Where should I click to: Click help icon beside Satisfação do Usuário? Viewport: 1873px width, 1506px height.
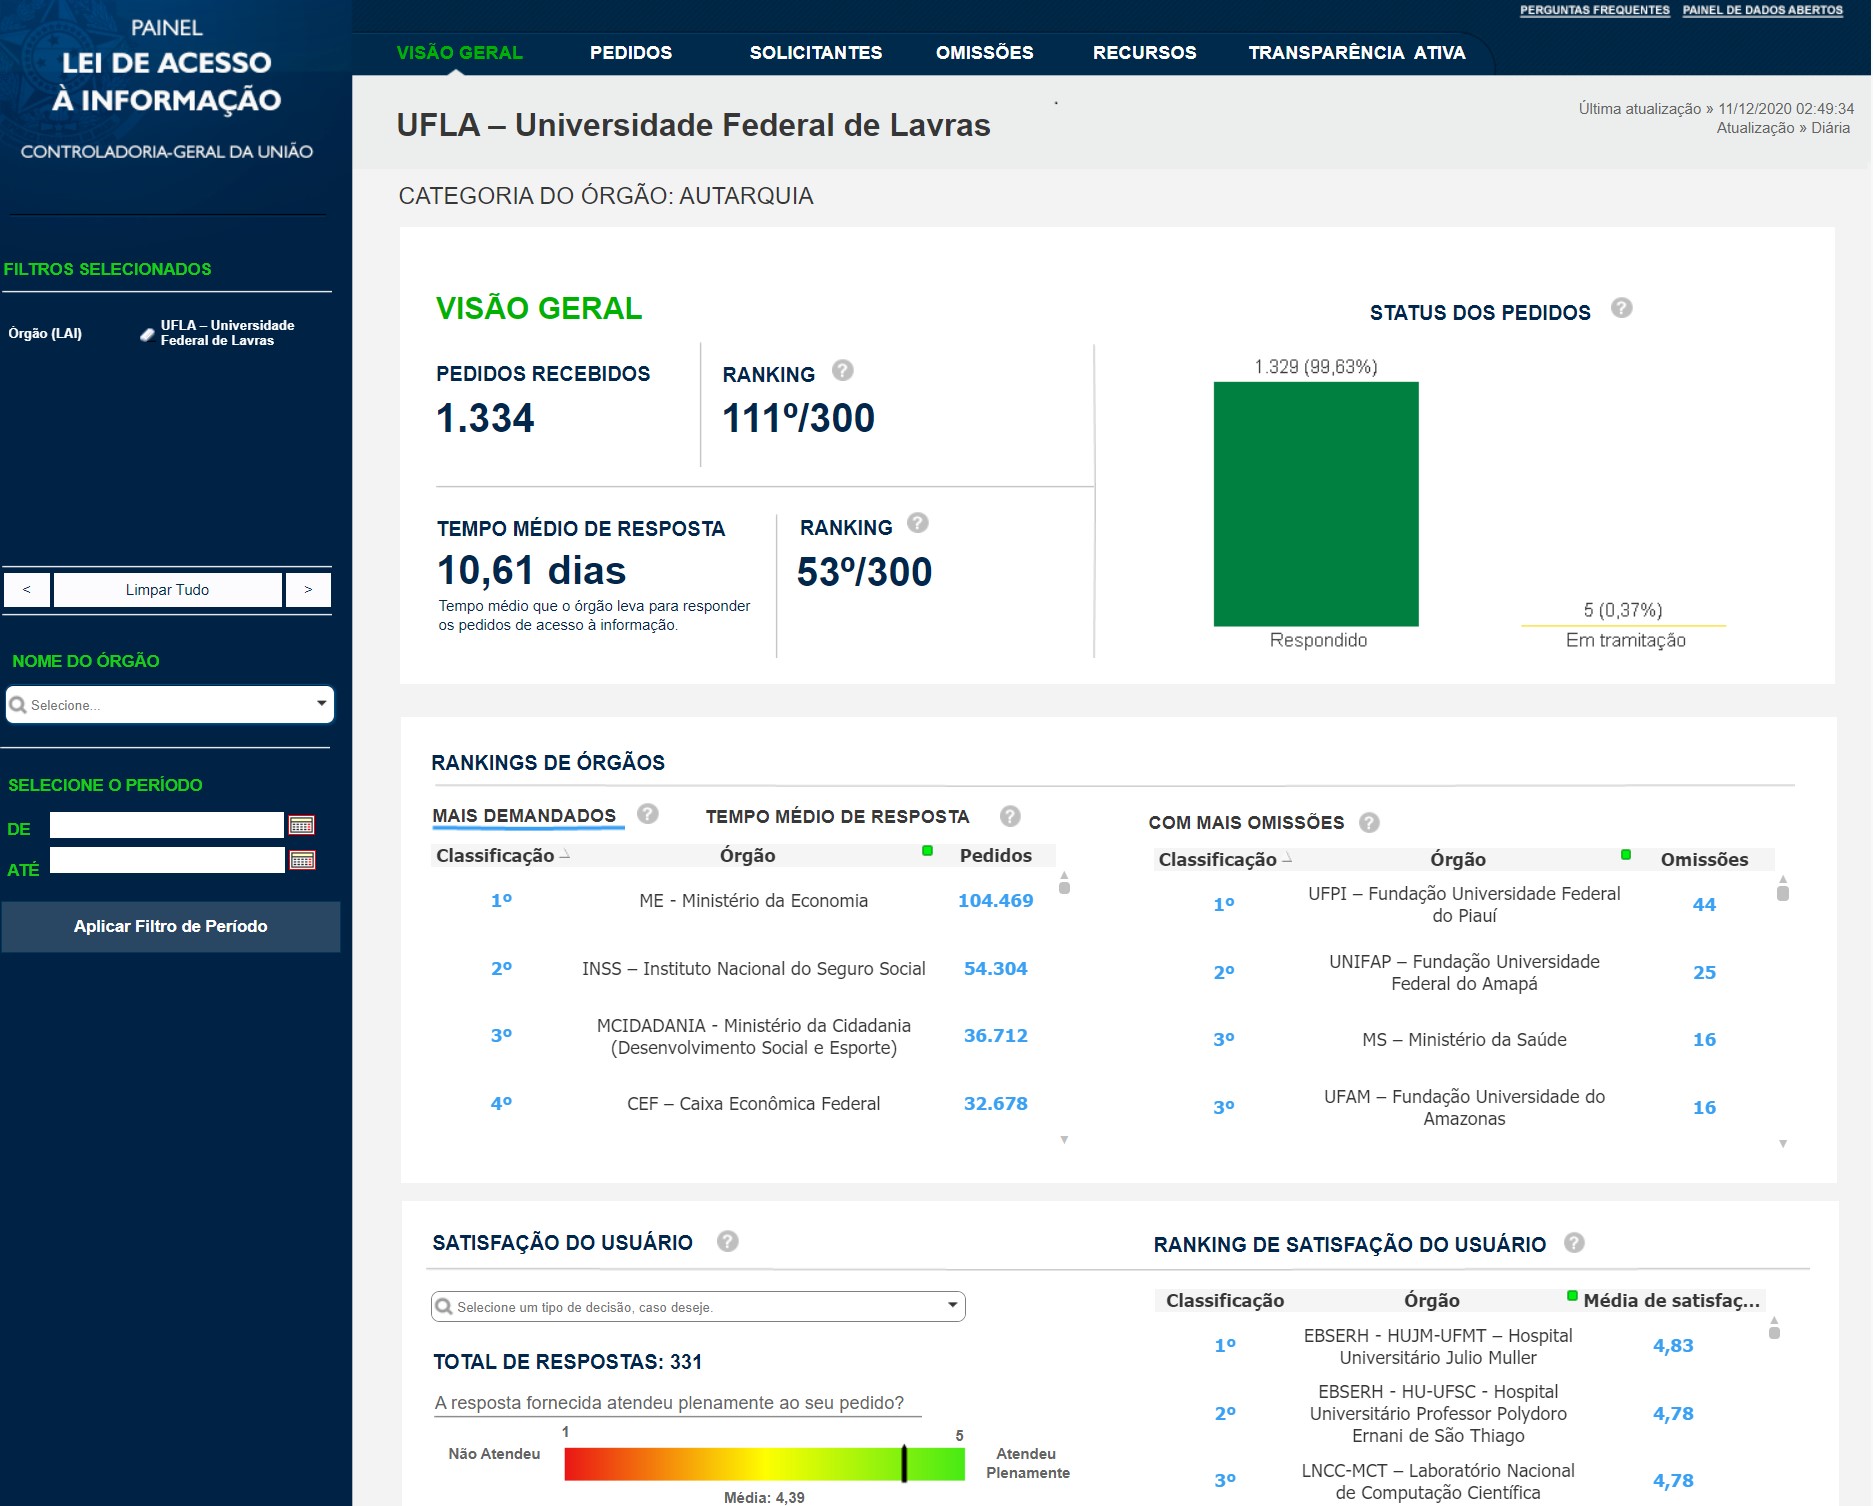pyautogui.click(x=727, y=1241)
